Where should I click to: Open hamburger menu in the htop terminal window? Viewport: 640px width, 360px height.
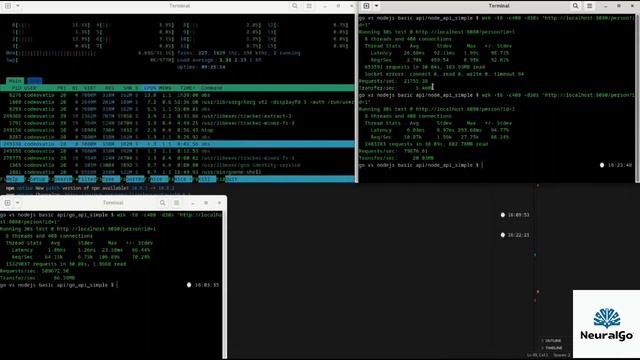tap(309, 6)
